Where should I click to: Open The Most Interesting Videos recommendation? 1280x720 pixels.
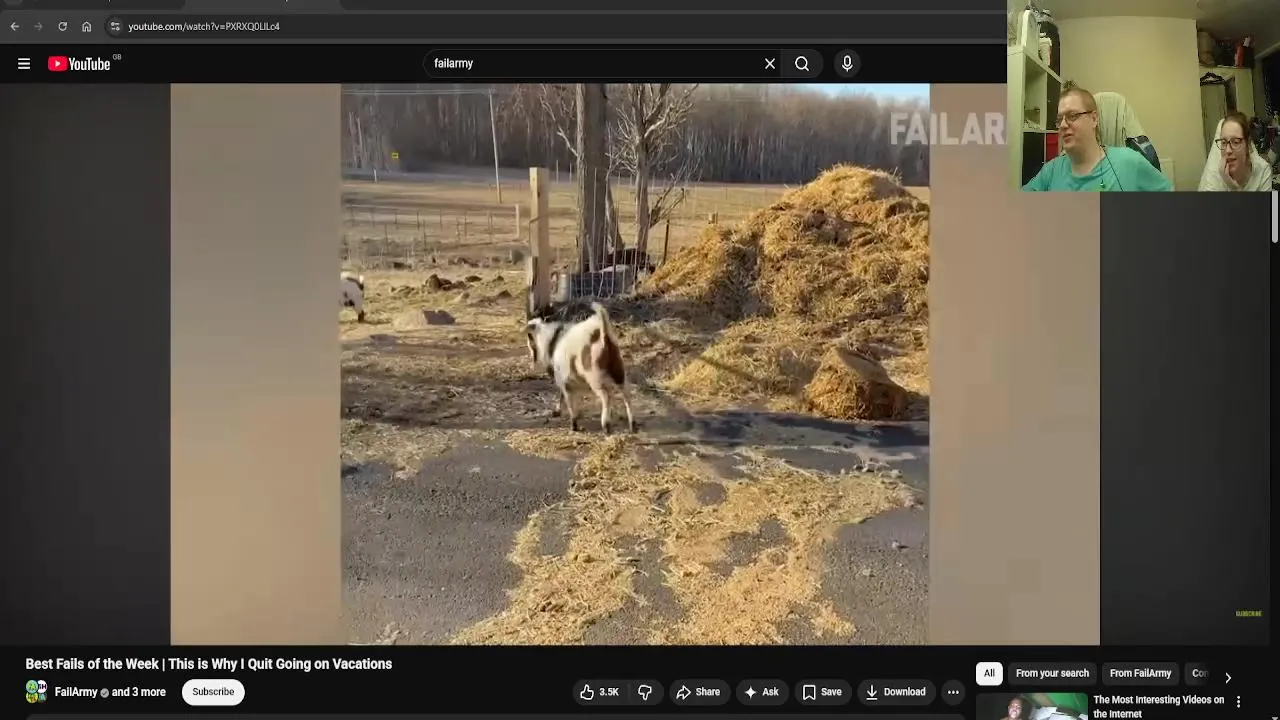coord(1158,706)
